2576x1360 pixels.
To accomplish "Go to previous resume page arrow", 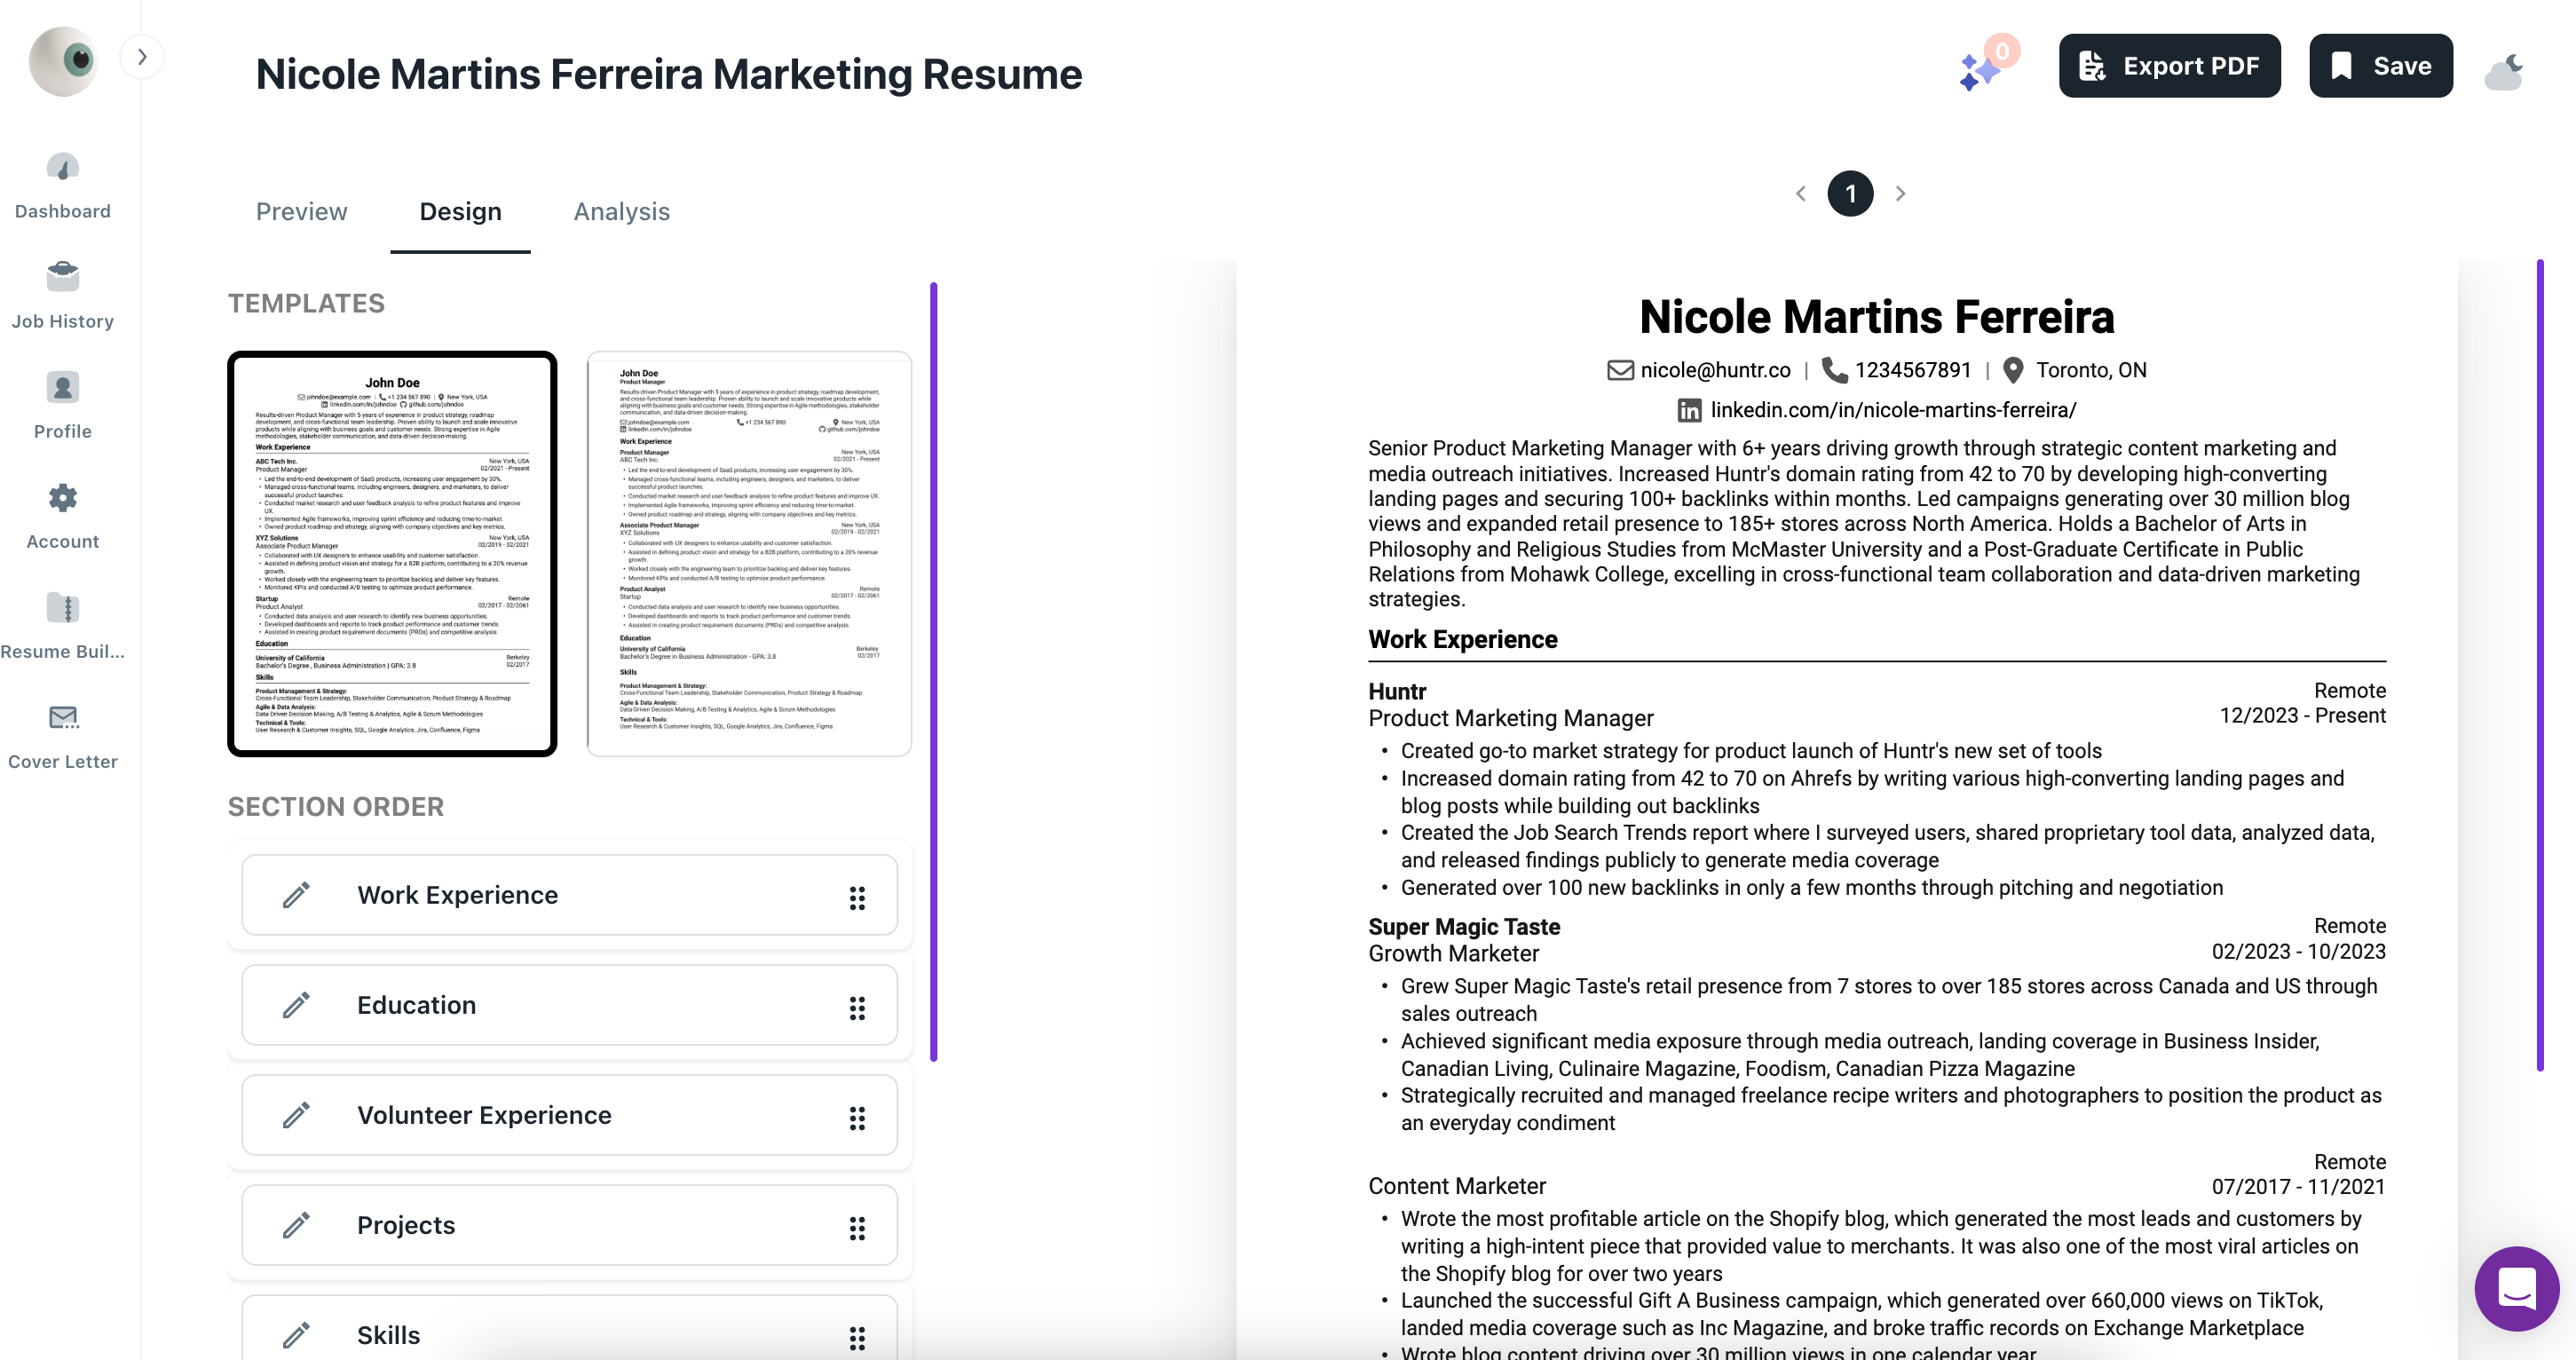I will [1801, 194].
